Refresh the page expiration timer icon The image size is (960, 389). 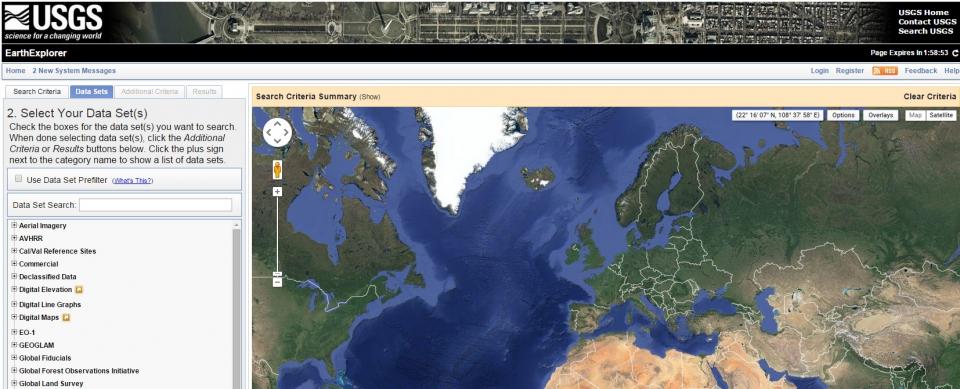click(955, 53)
